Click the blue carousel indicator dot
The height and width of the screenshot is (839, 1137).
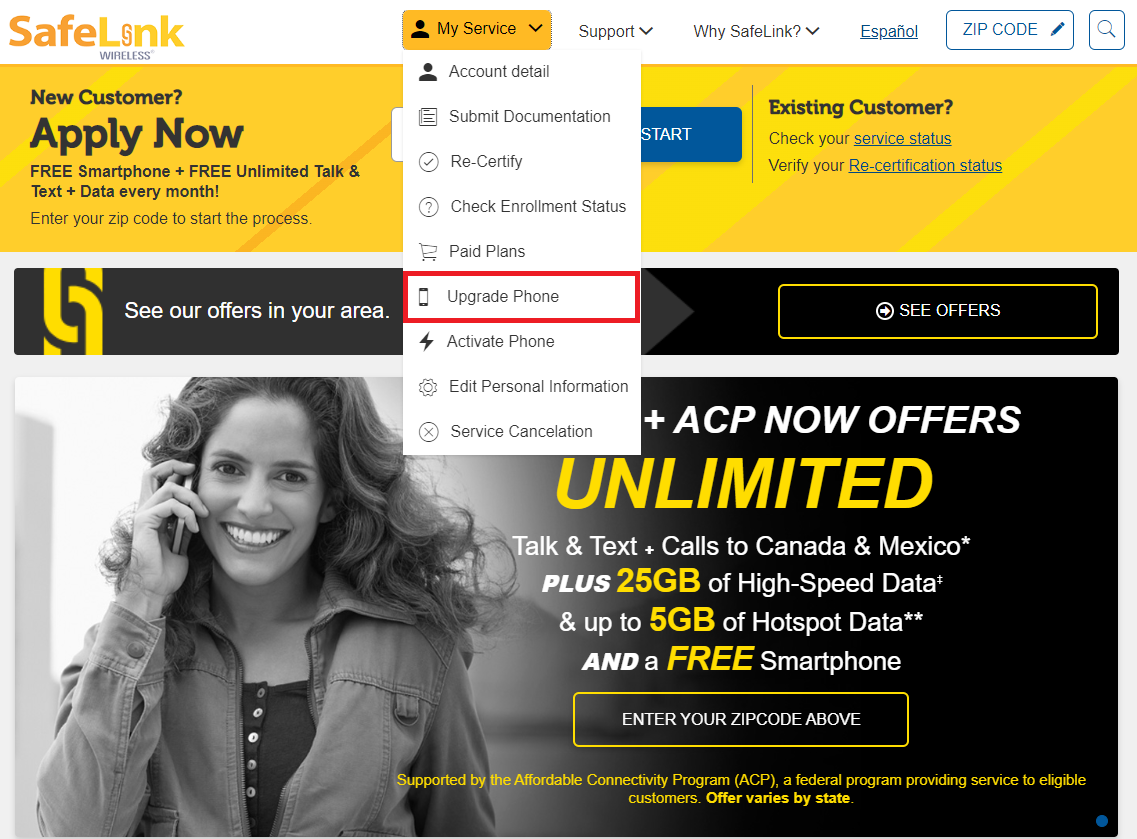tap(1101, 821)
